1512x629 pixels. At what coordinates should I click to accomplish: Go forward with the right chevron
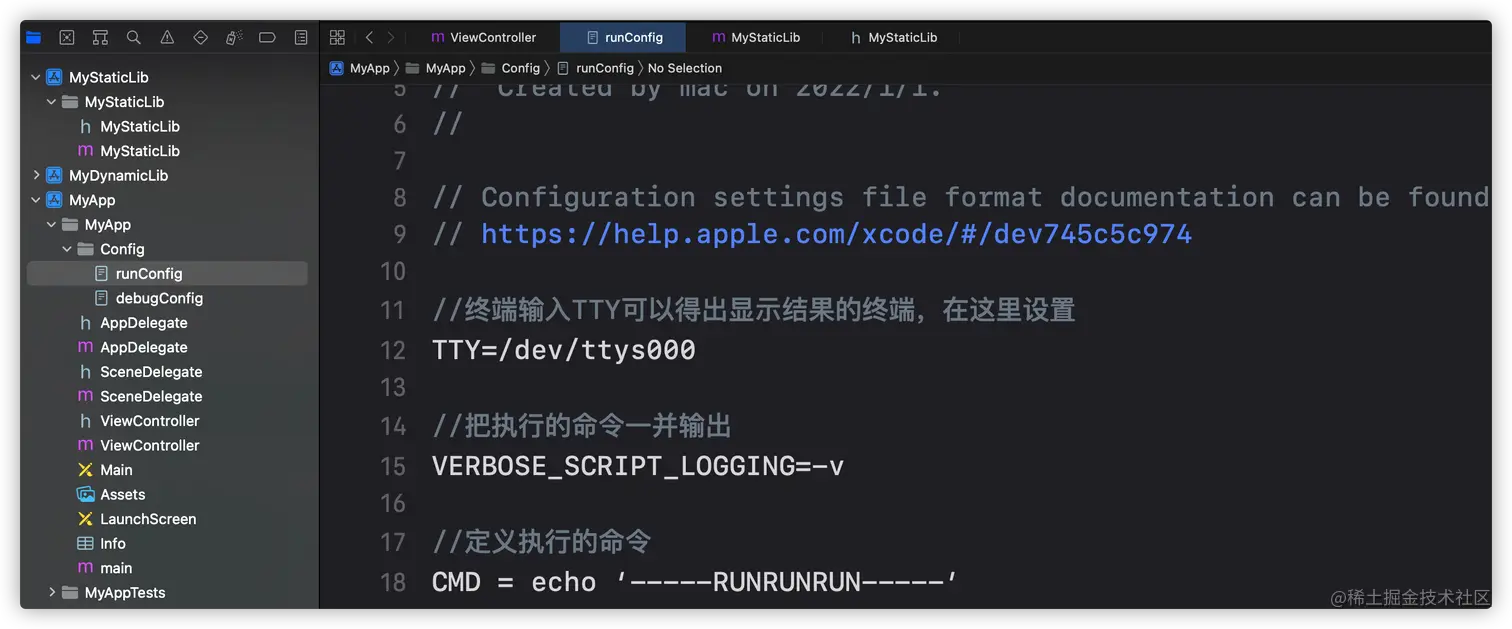(x=391, y=37)
